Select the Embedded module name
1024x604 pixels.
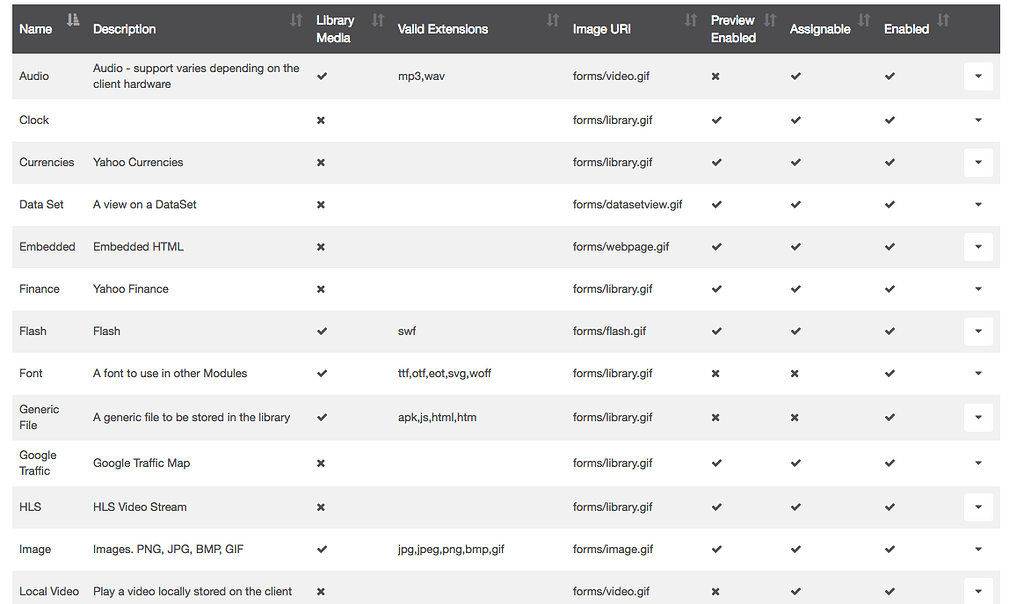click(x=47, y=247)
